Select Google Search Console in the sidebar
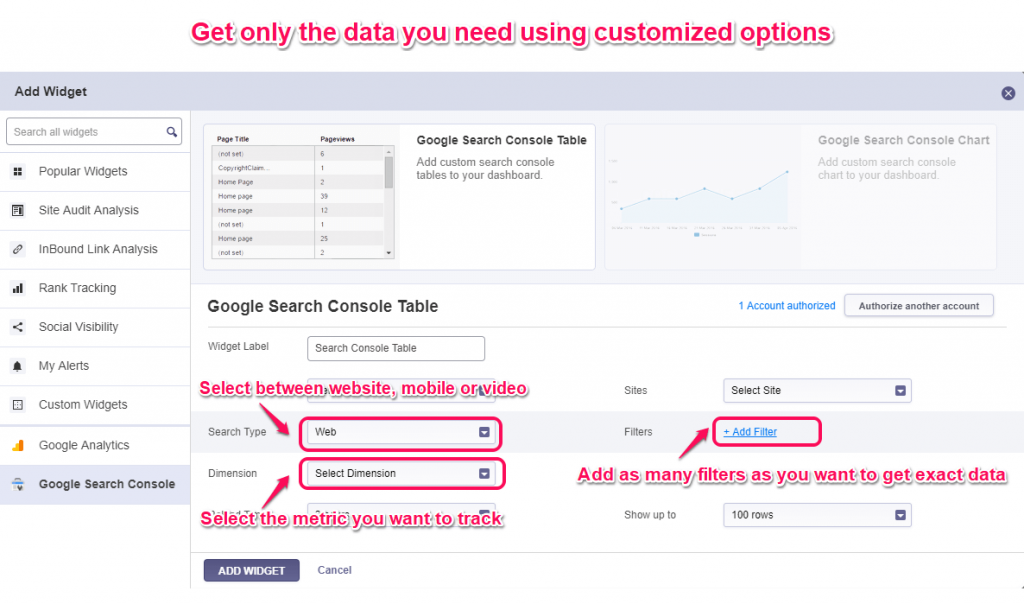The width and height of the screenshot is (1024, 604). click(x=106, y=484)
